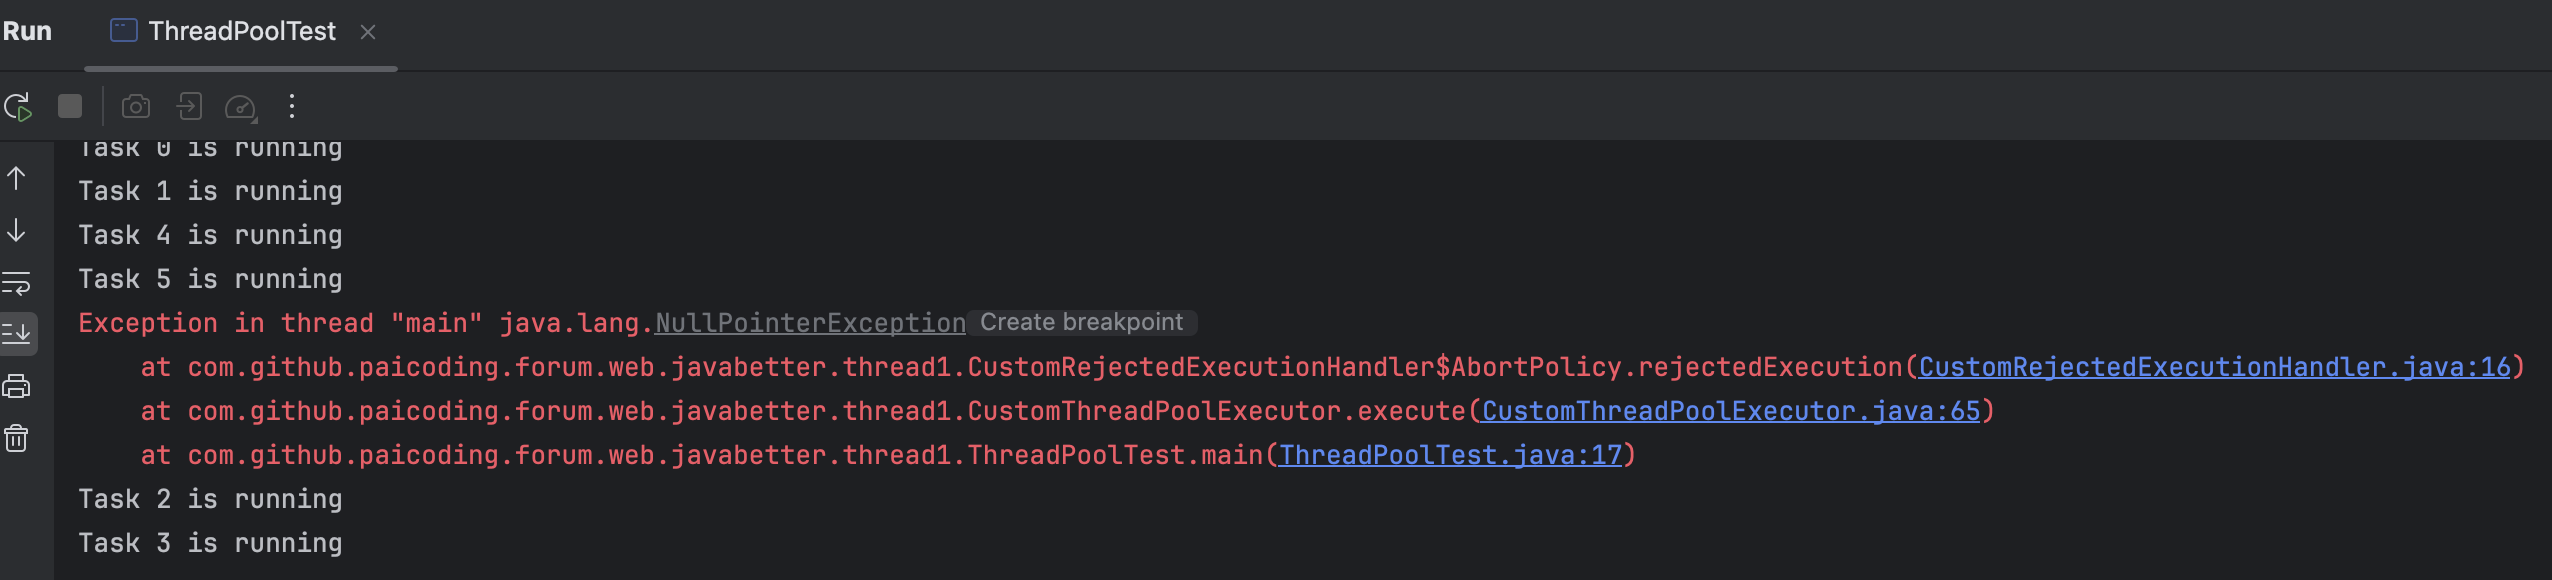The height and width of the screenshot is (580, 2552).
Task: Stop the running process
Action: [70, 106]
